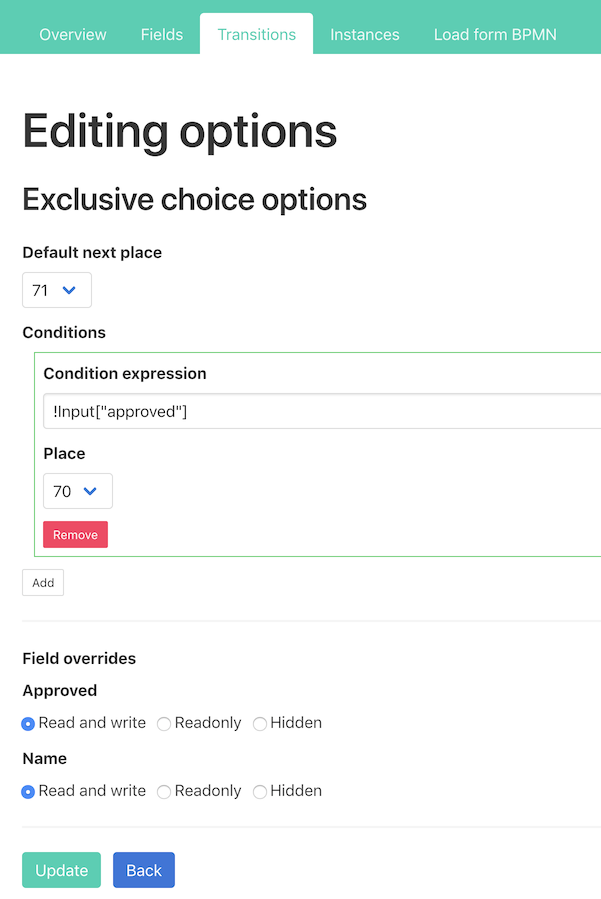Set the Approved field to Readonly
This screenshot has height=899, width=601.
coord(164,723)
